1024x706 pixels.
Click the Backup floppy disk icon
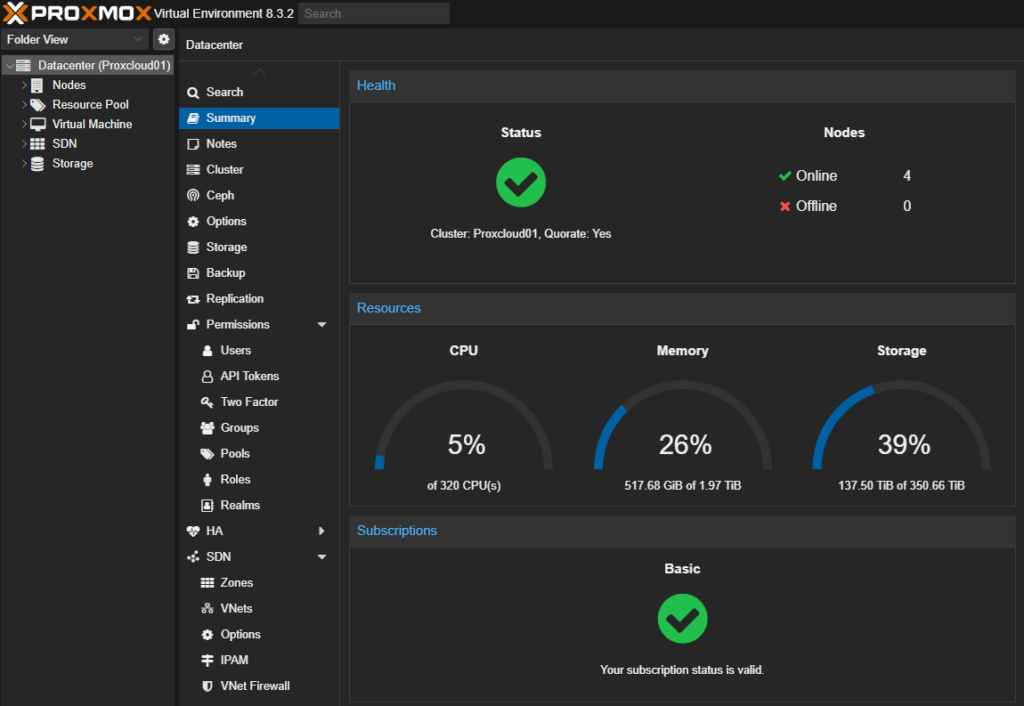pos(194,273)
